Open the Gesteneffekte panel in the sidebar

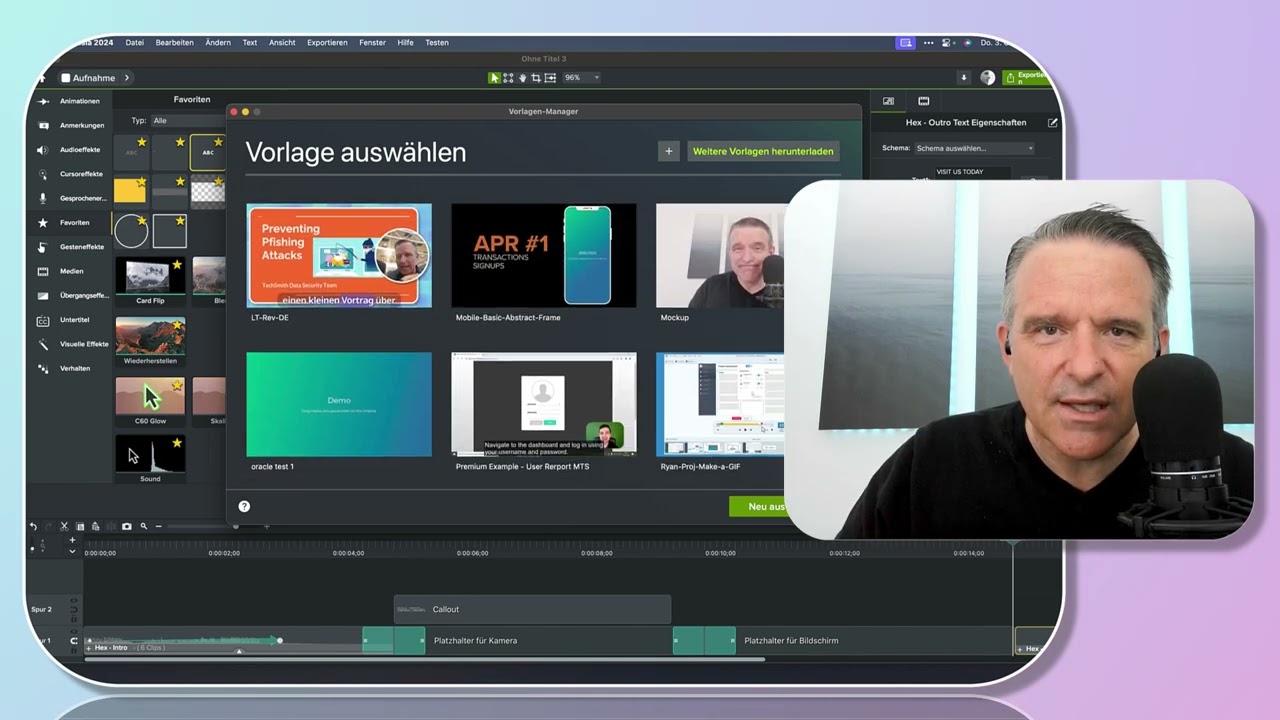click(x=72, y=247)
